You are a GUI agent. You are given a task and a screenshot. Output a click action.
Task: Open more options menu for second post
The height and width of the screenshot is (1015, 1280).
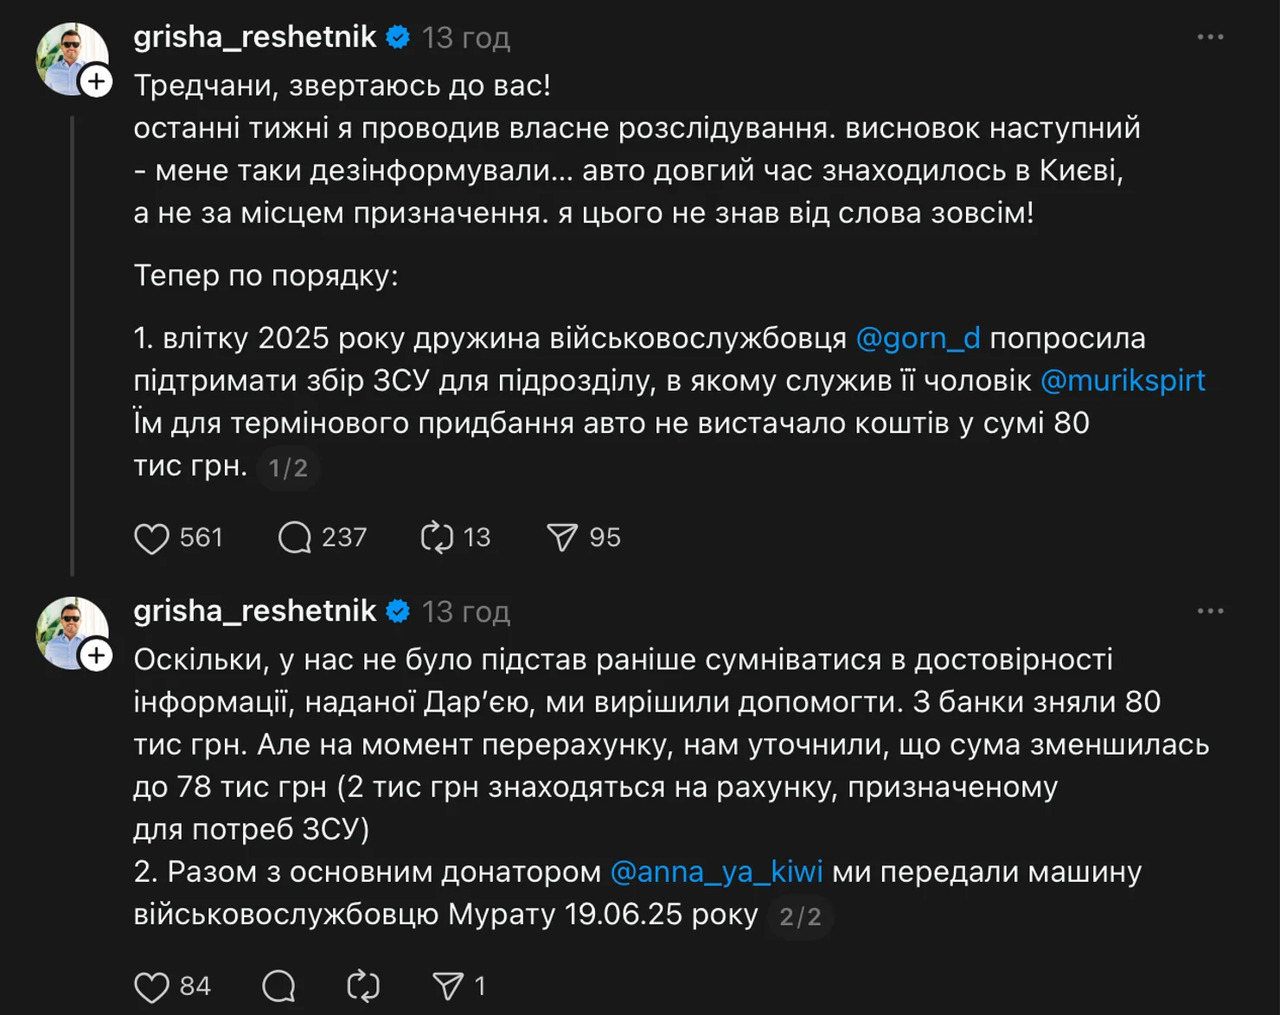(x=1210, y=611)
